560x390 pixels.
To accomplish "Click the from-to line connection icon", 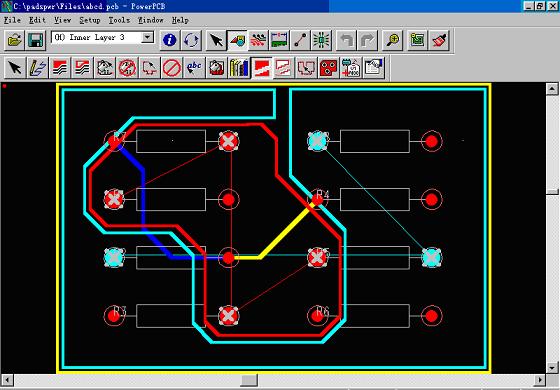I will (301, 40).
